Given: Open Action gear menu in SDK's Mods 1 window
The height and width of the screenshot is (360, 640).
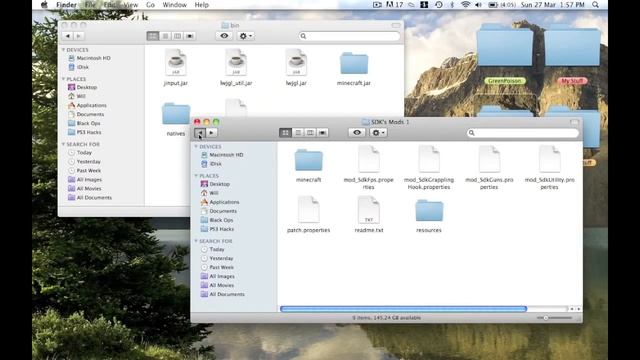Looking at the screenshot, I should pyautogui.click(x=378, y=133).
